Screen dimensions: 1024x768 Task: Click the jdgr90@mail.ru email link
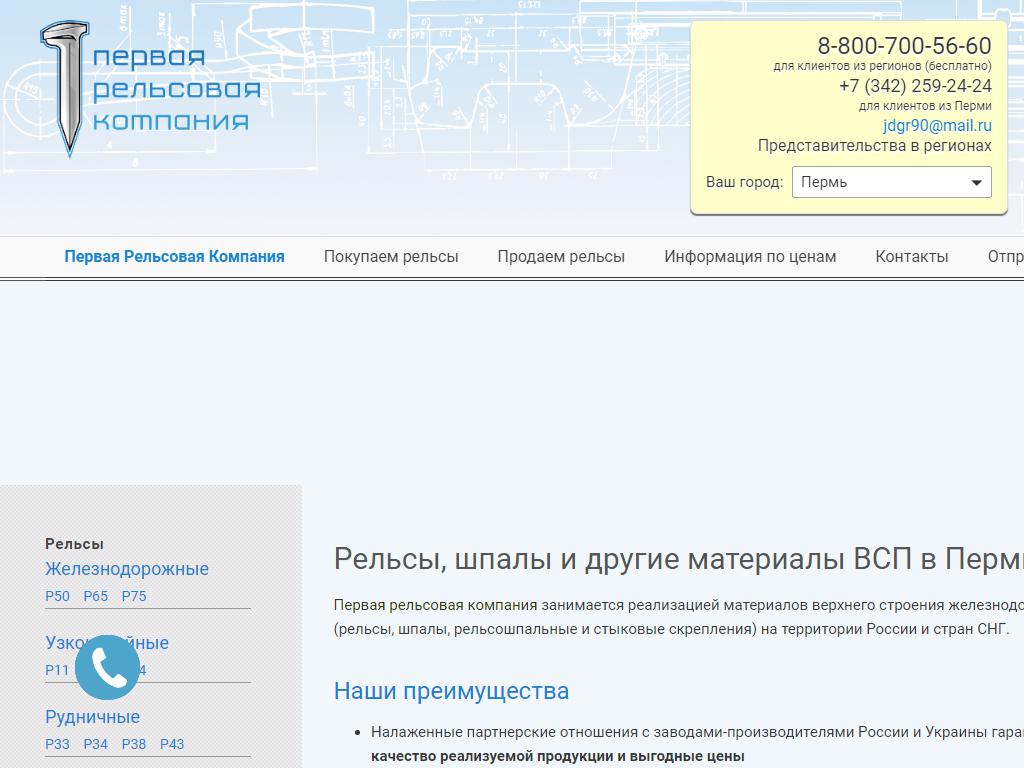[937, 125]
